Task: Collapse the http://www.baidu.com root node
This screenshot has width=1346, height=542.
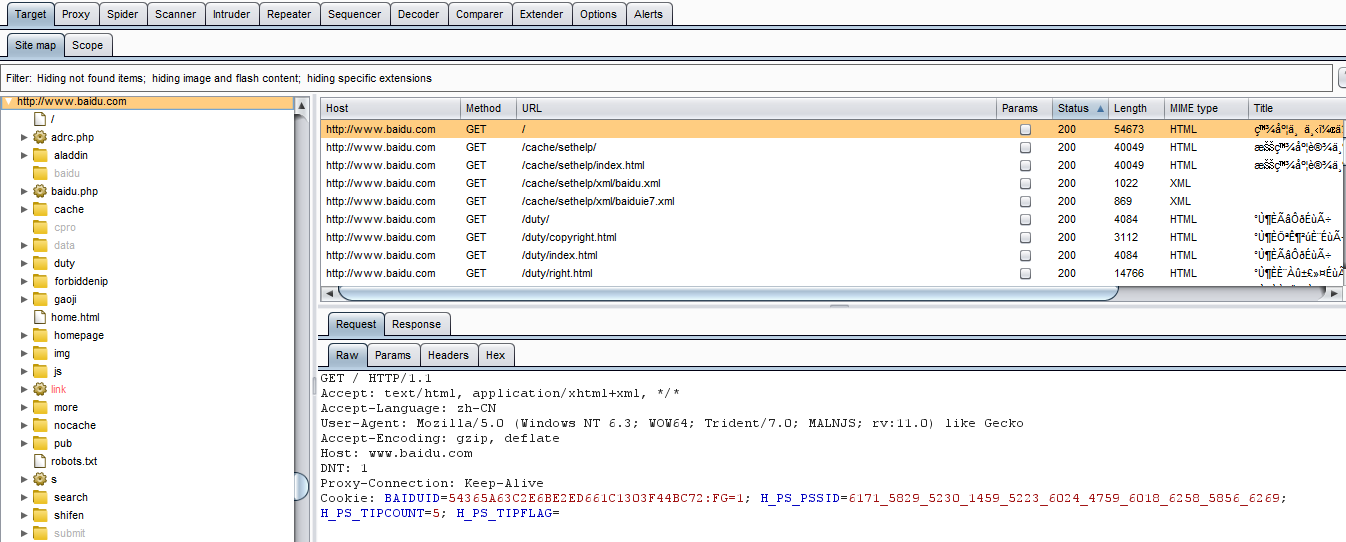Action: [x=8, y=101]
